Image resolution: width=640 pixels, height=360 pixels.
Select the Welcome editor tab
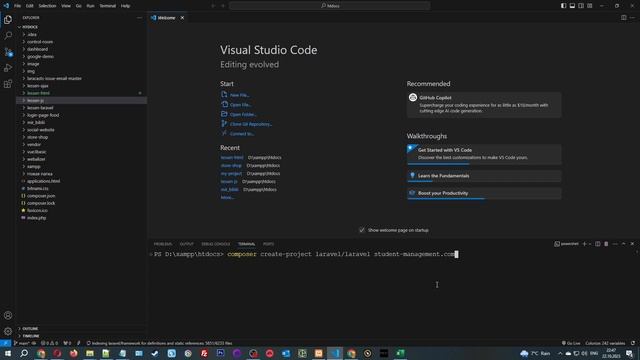point(167,18)
